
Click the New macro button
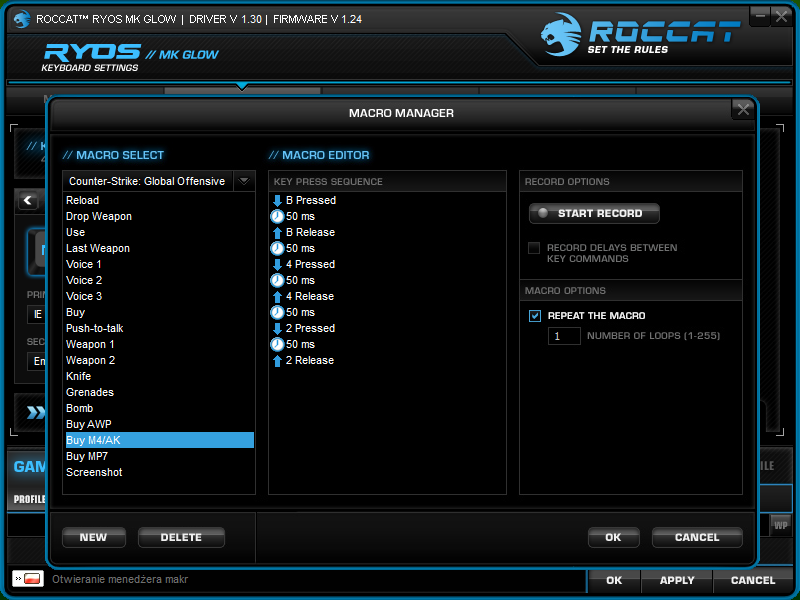pyautogui.click(x=93, y=537)
